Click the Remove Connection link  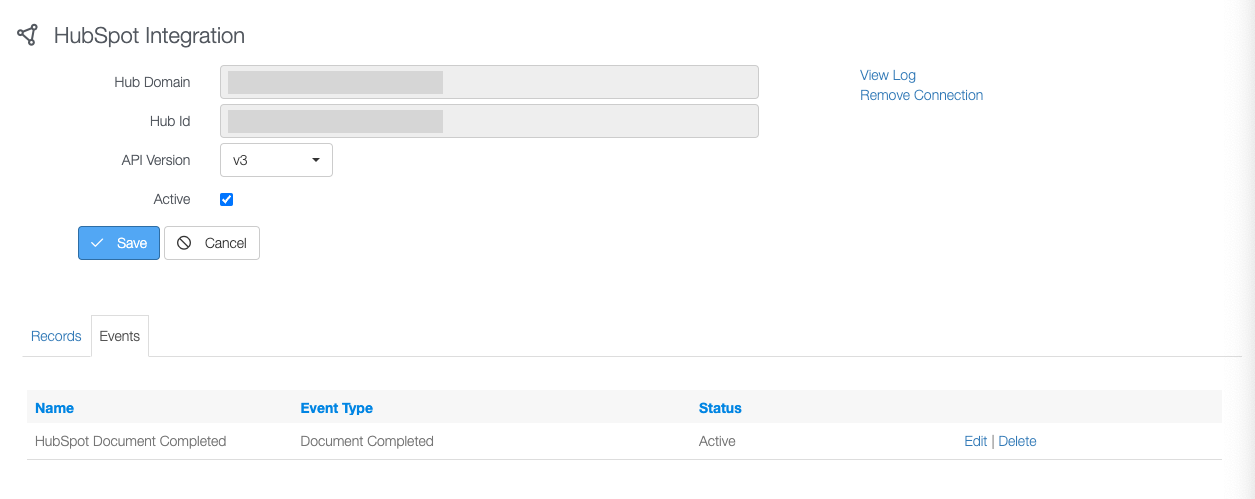(921, 95)
